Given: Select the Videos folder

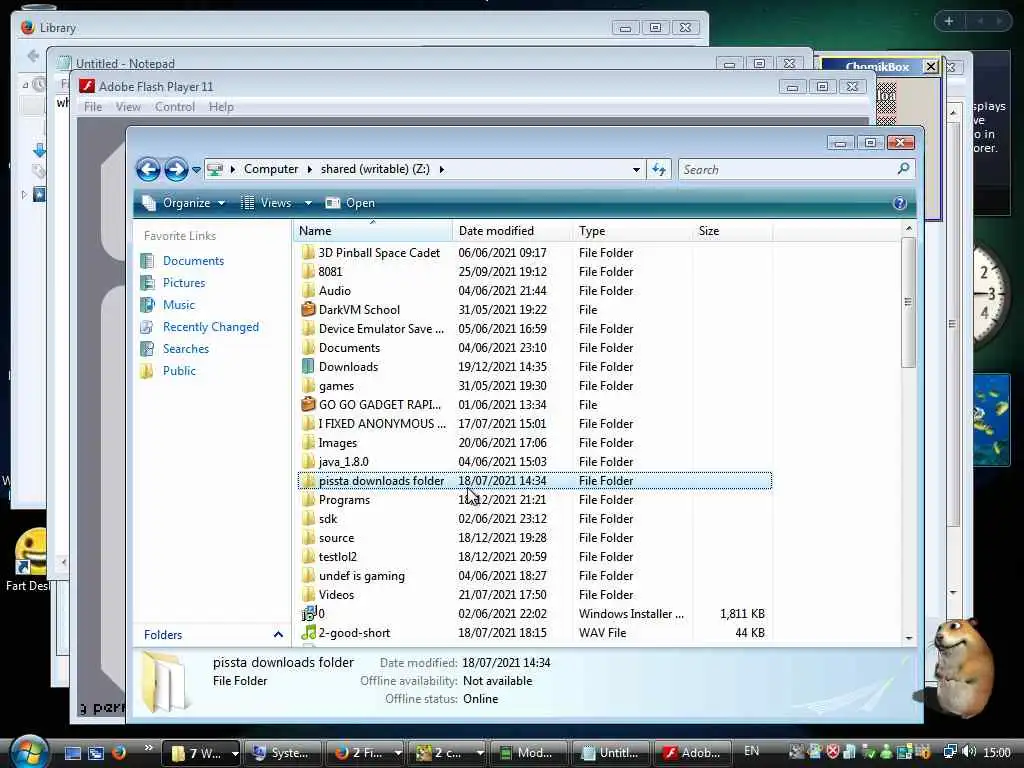Looking at the screenshot, I should point(336,594).
